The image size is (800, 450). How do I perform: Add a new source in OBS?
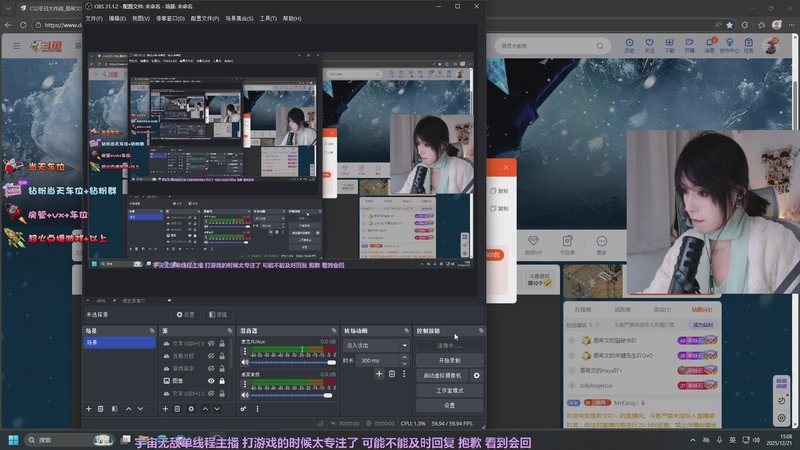point(165,409)
